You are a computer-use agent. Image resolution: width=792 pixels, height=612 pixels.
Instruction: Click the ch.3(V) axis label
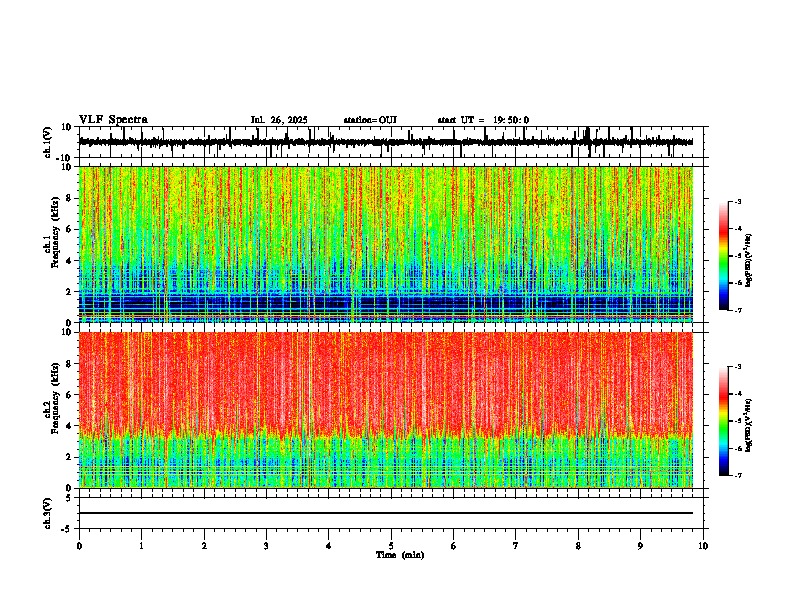pyautogui.click(x=48, y=513)
